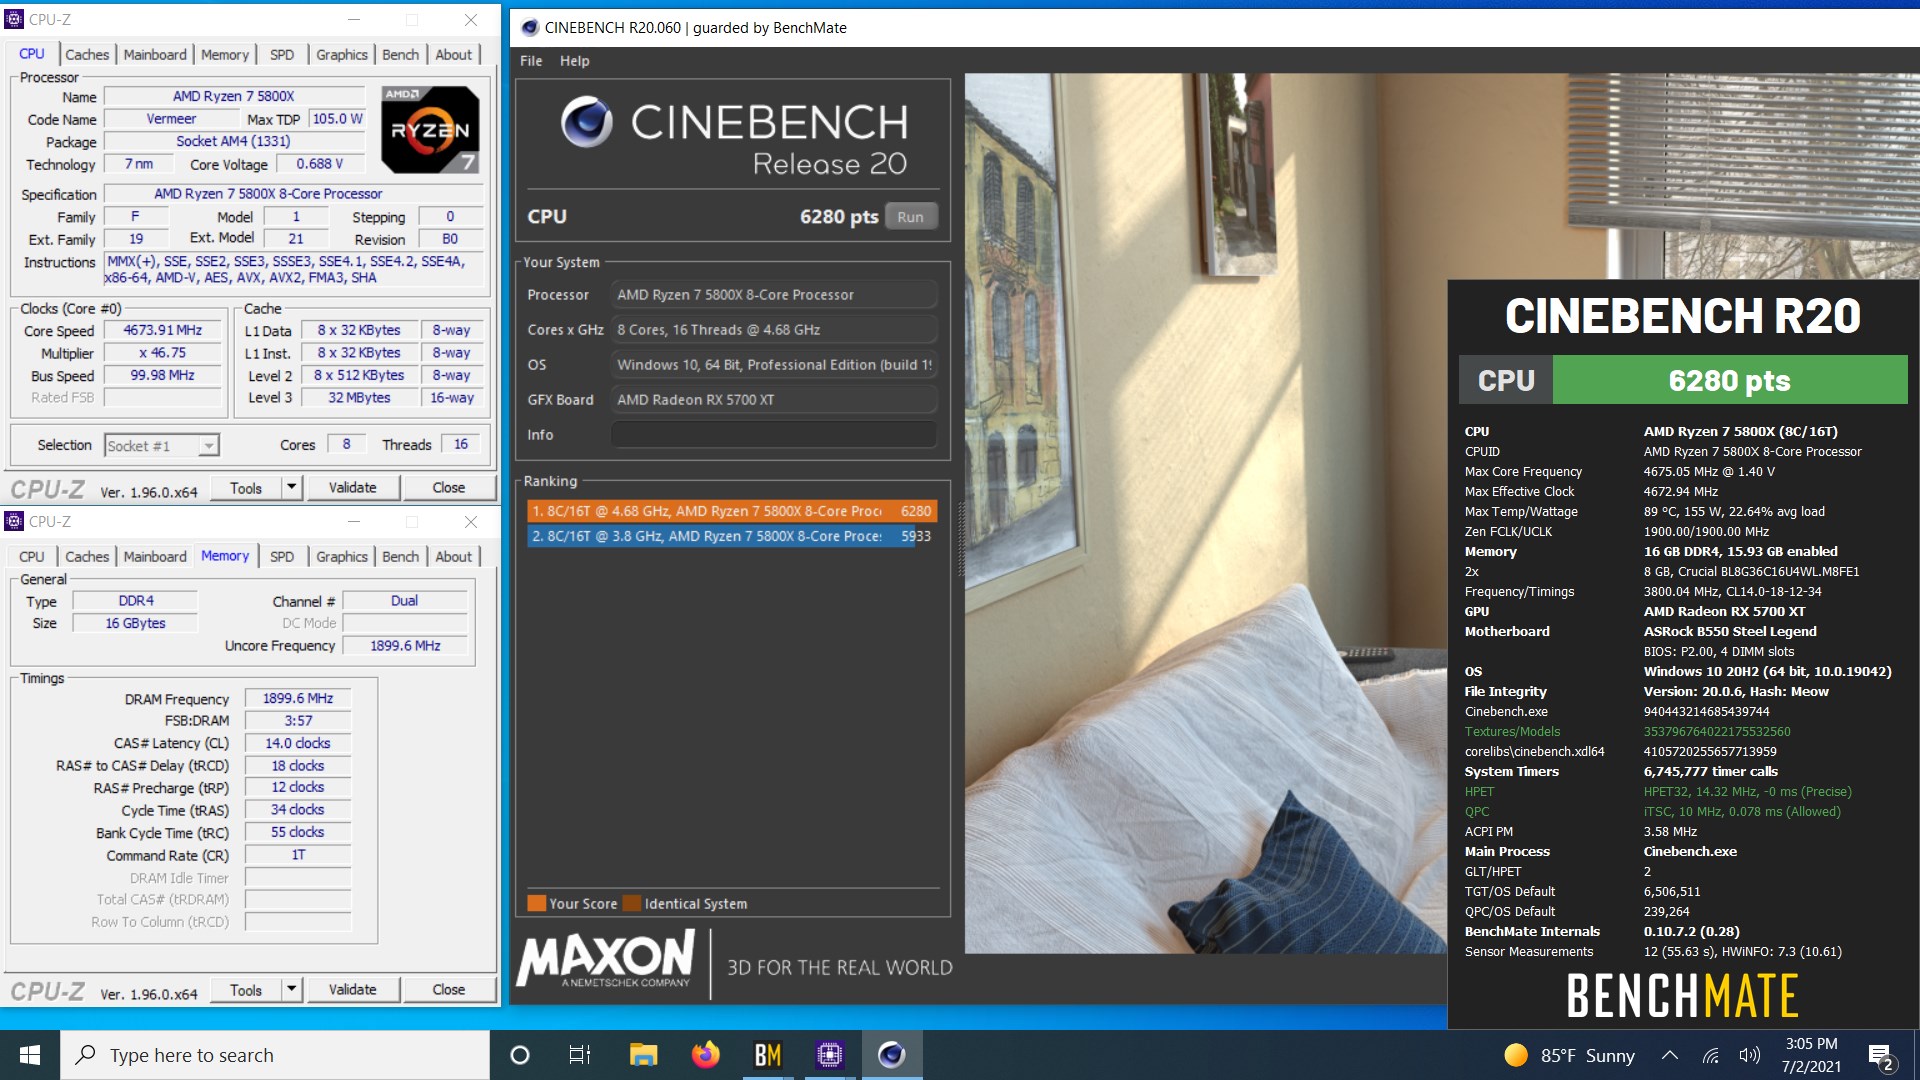Open Mainboard tab in bottom CPU-Z
The height and width of the screenshot is (1080, 1920).
[x=155, y=556]
